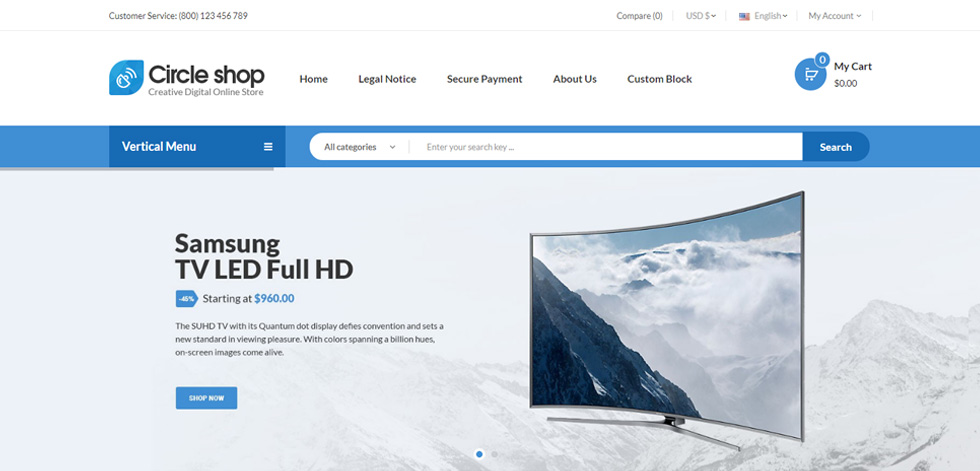Click the SUHD TV description paragraph
Screen dimensions: 980x471
(x=309, y=339)
